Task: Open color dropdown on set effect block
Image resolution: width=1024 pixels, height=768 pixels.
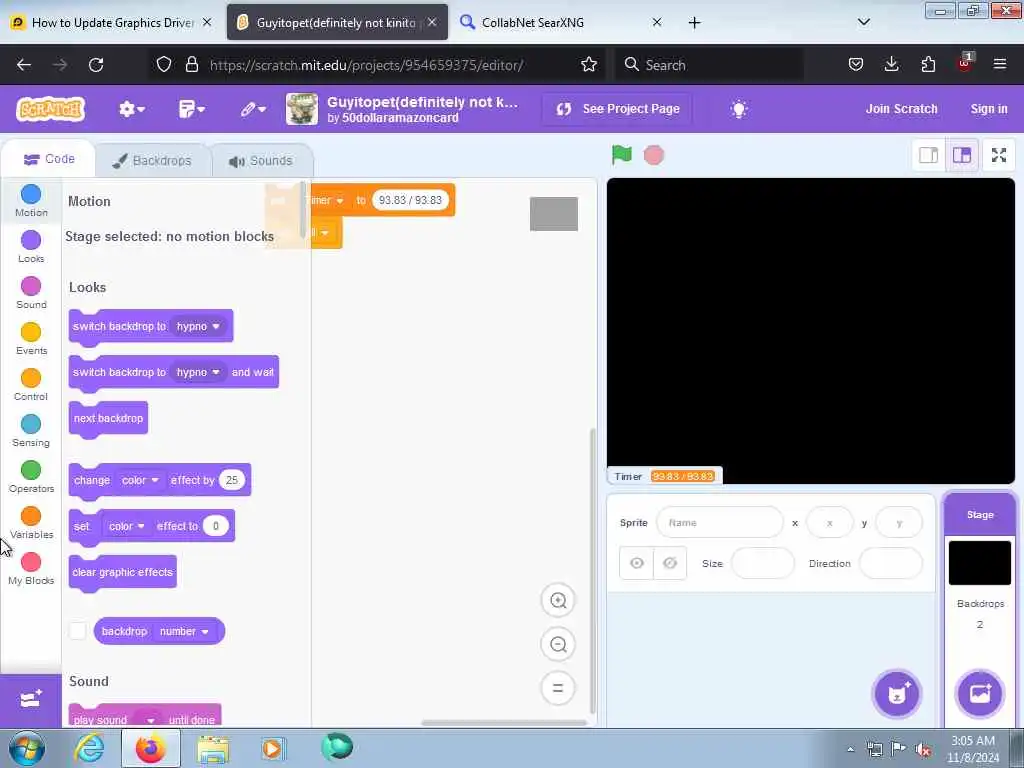Action: point(127,526)
